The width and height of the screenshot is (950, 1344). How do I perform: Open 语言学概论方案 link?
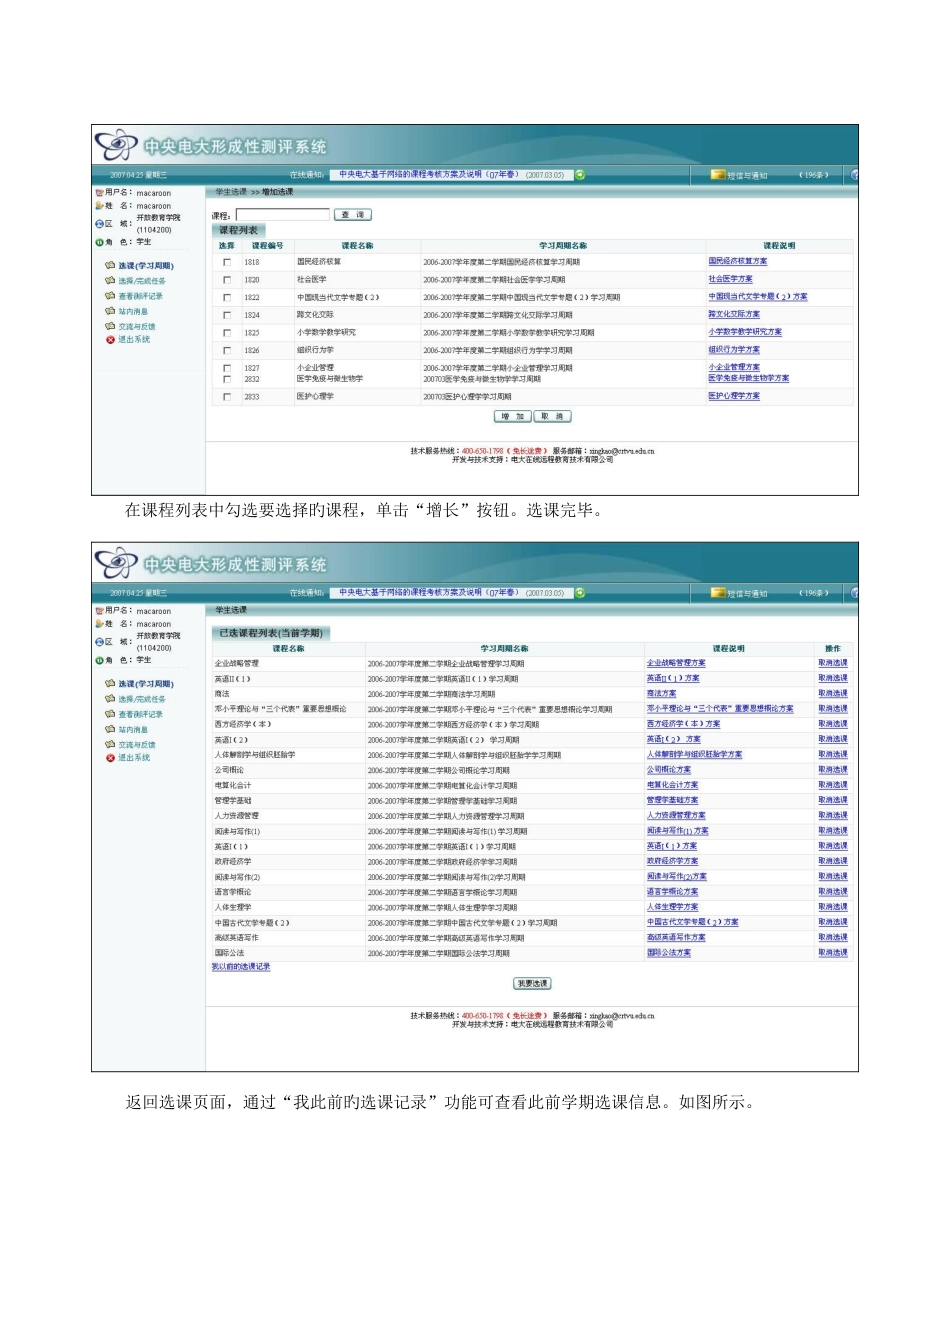[x=673, y=892]
